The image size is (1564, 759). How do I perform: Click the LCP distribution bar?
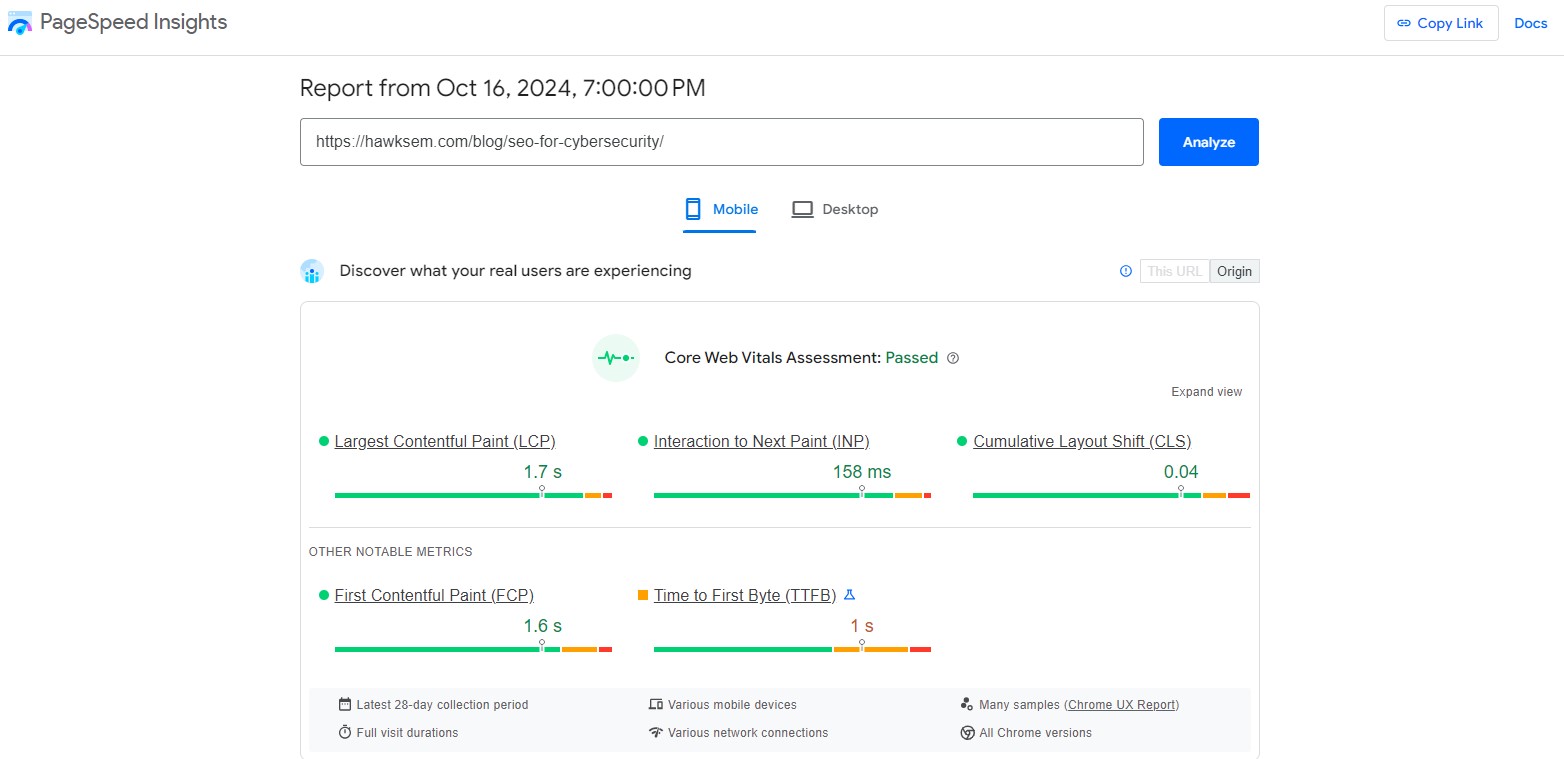[473, 495]
